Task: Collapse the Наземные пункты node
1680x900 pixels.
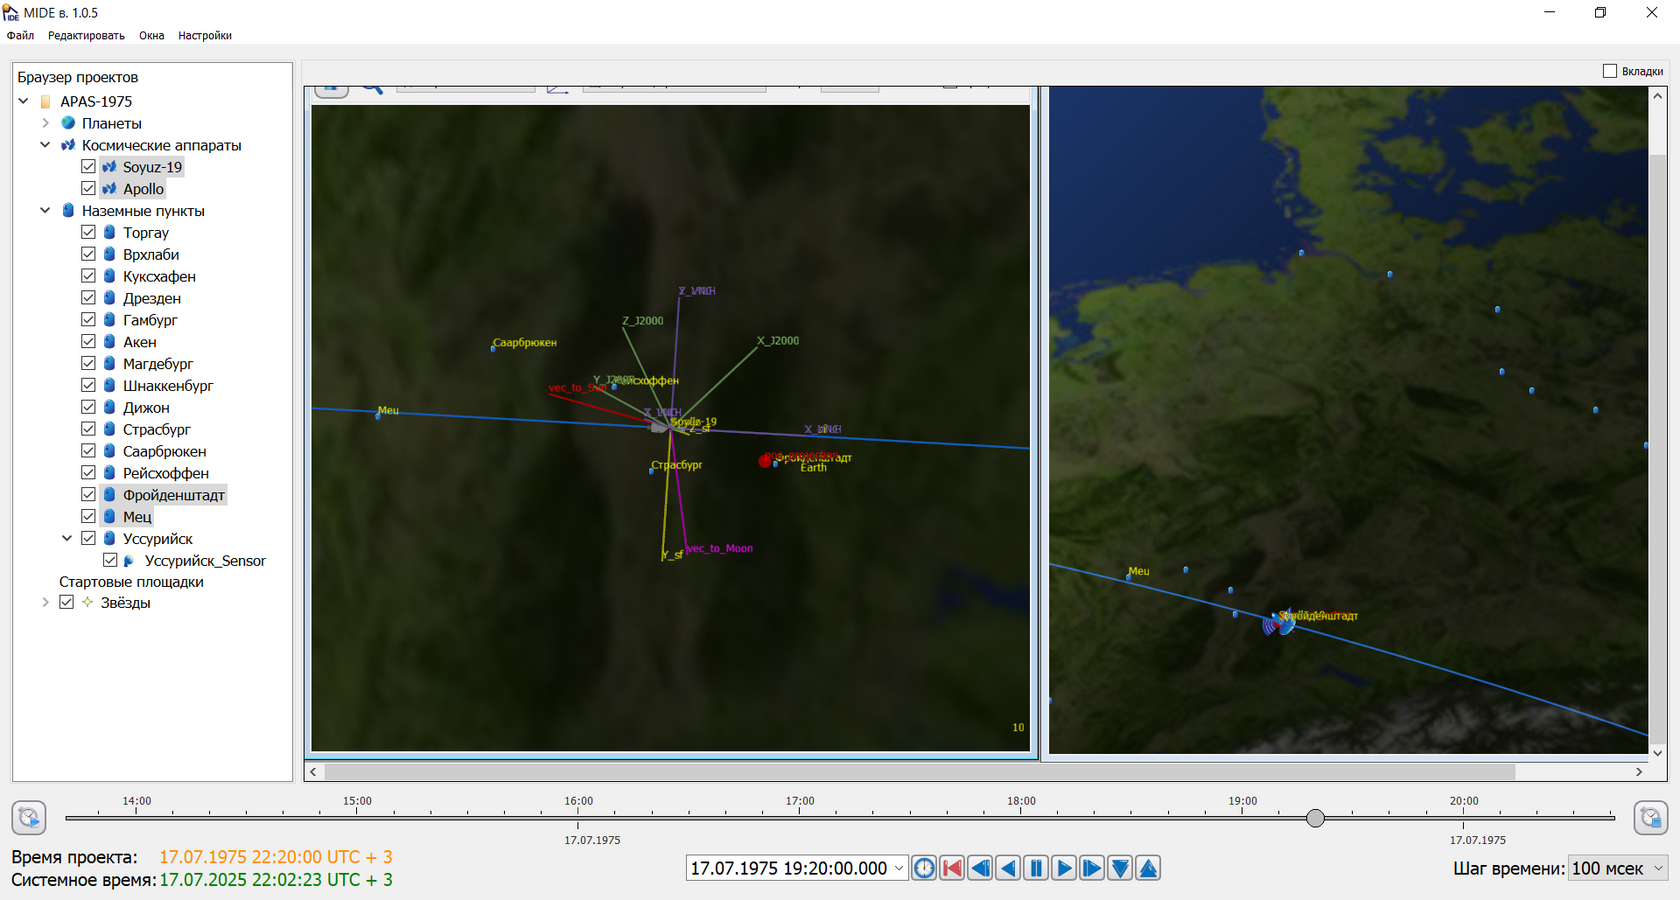Action: point(45,211)
